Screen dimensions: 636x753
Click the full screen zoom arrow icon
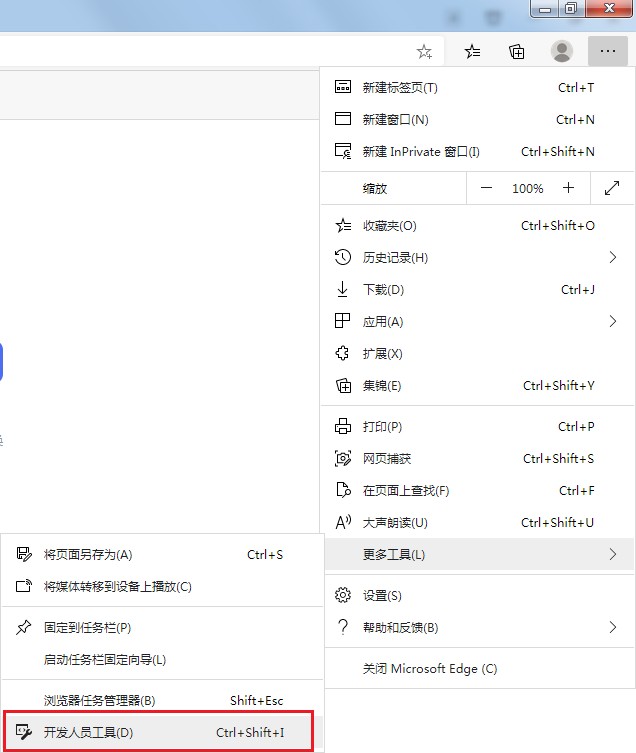click(x=612, y=188)
